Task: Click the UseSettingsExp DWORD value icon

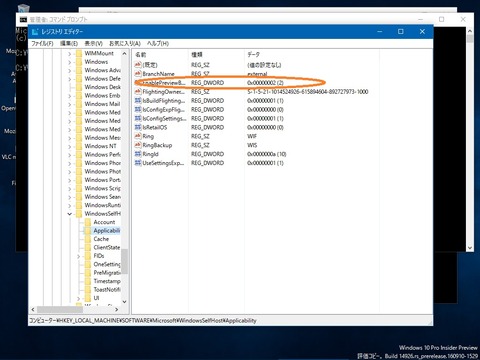Action: (138, 163)
